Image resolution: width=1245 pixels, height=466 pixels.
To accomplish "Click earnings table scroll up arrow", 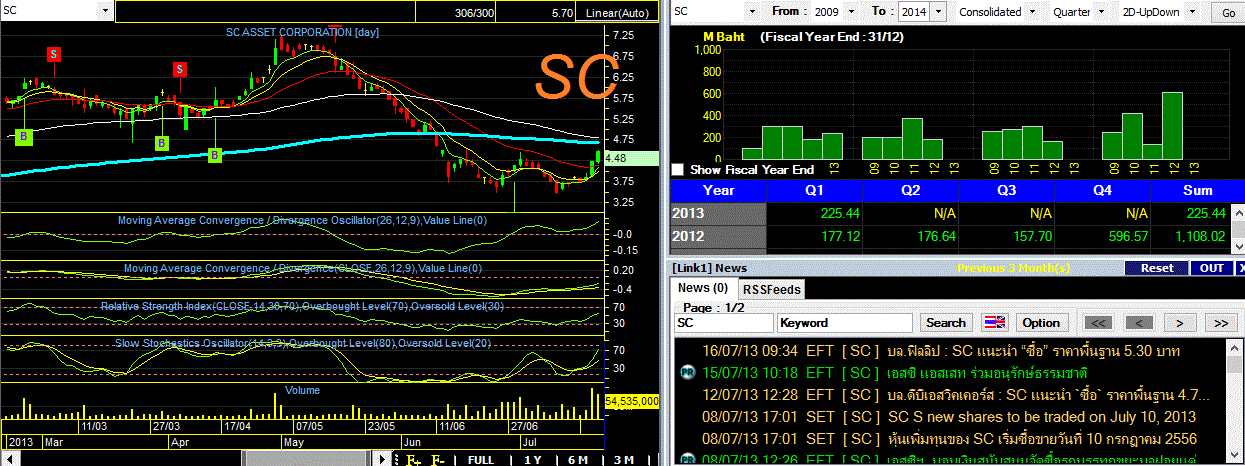I will [1238, 211].
